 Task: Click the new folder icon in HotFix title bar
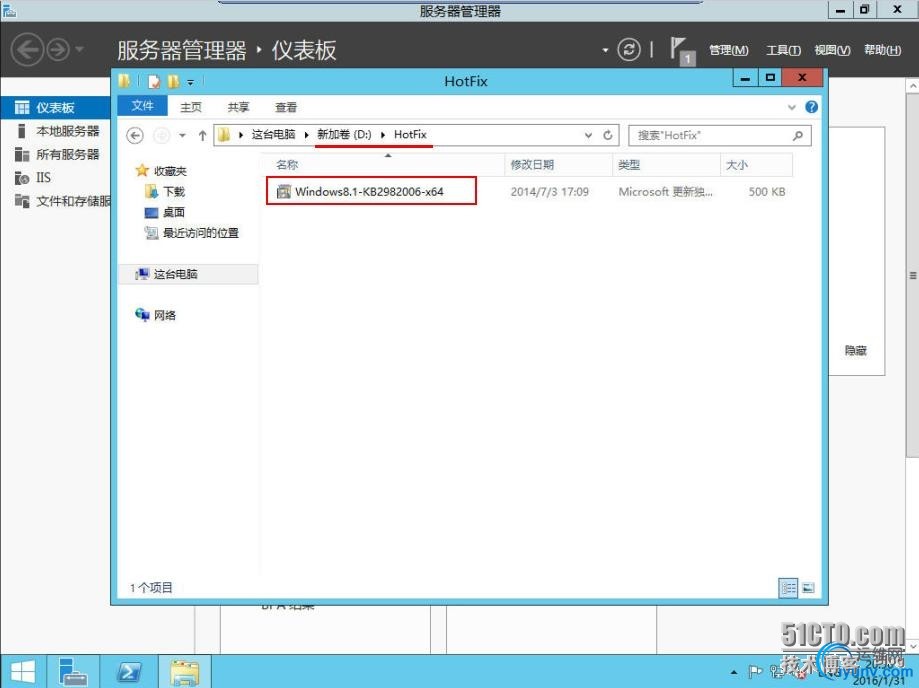coord(173,81)
